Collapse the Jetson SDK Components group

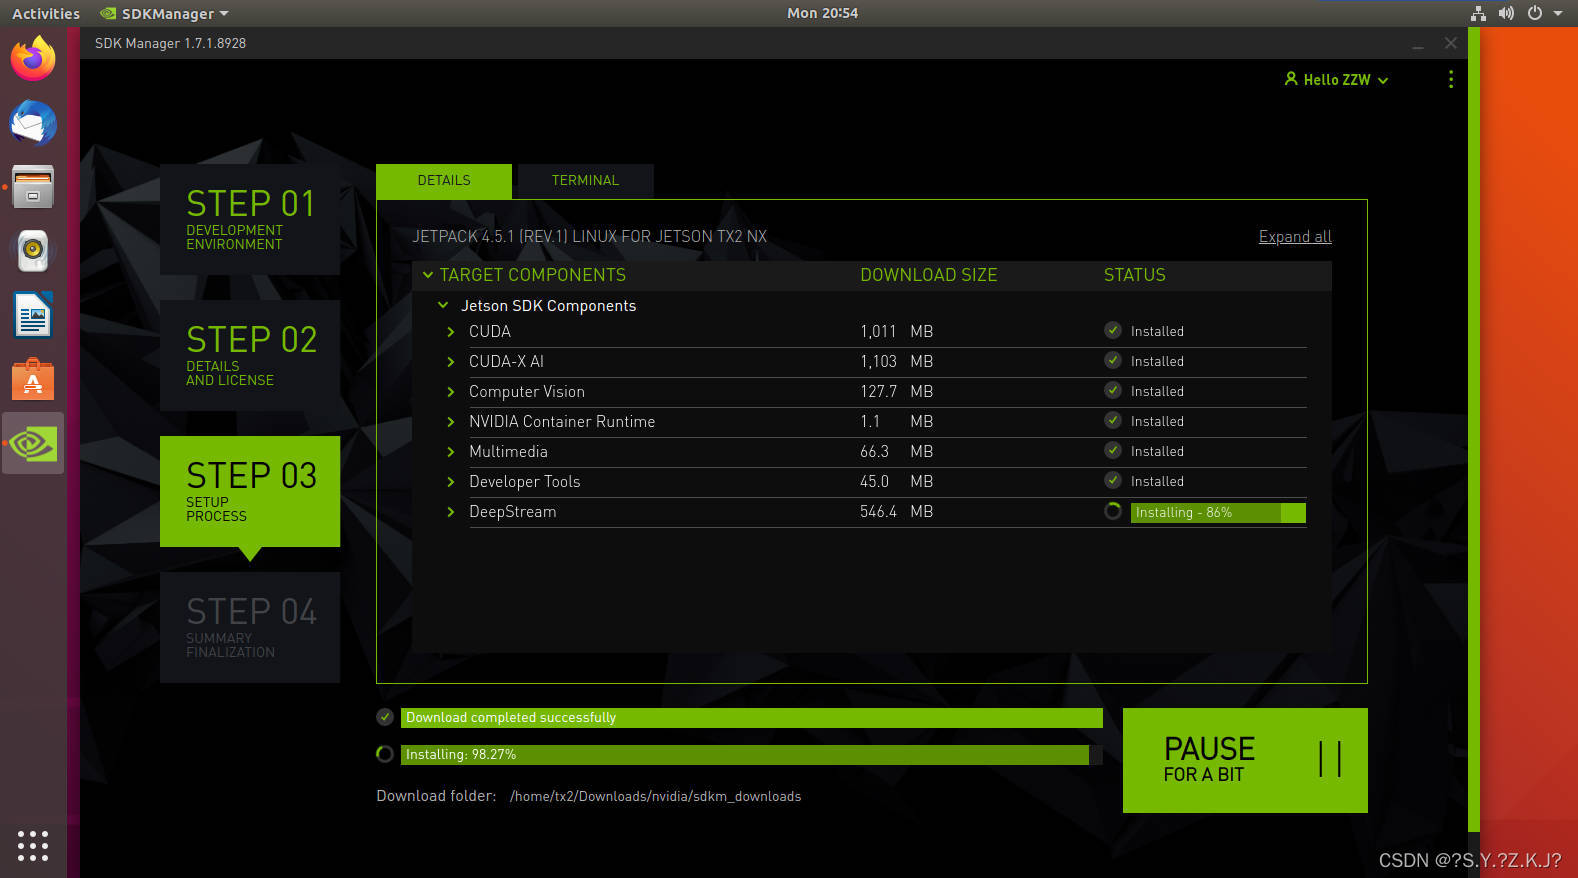(x=443, y=305)
